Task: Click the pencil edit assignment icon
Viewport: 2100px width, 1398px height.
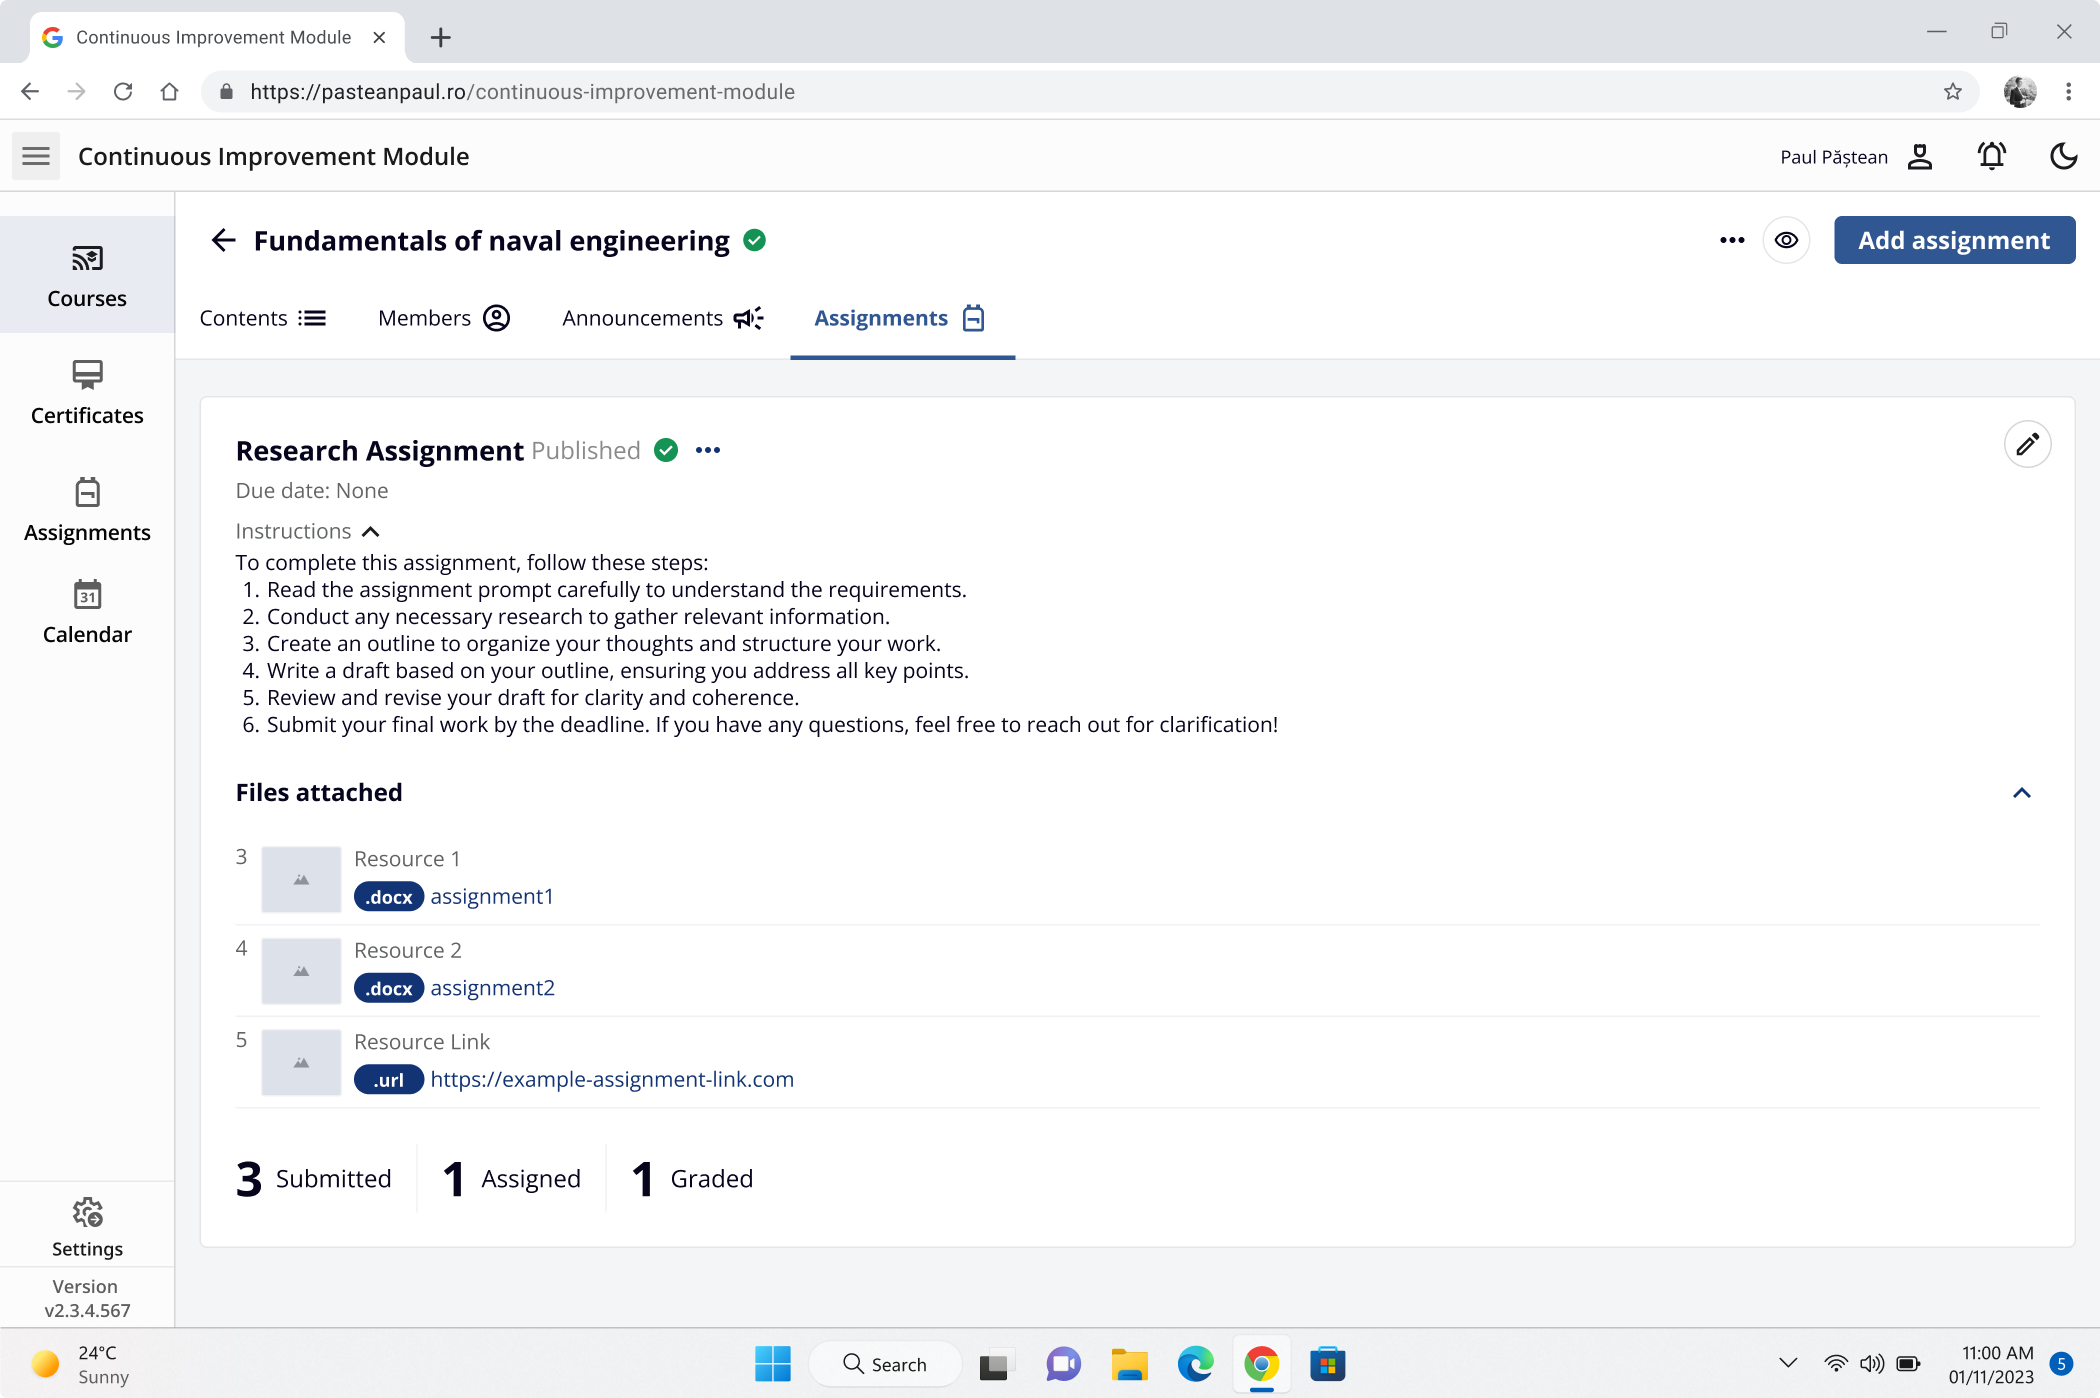Action: click(x=2027, y=444)
